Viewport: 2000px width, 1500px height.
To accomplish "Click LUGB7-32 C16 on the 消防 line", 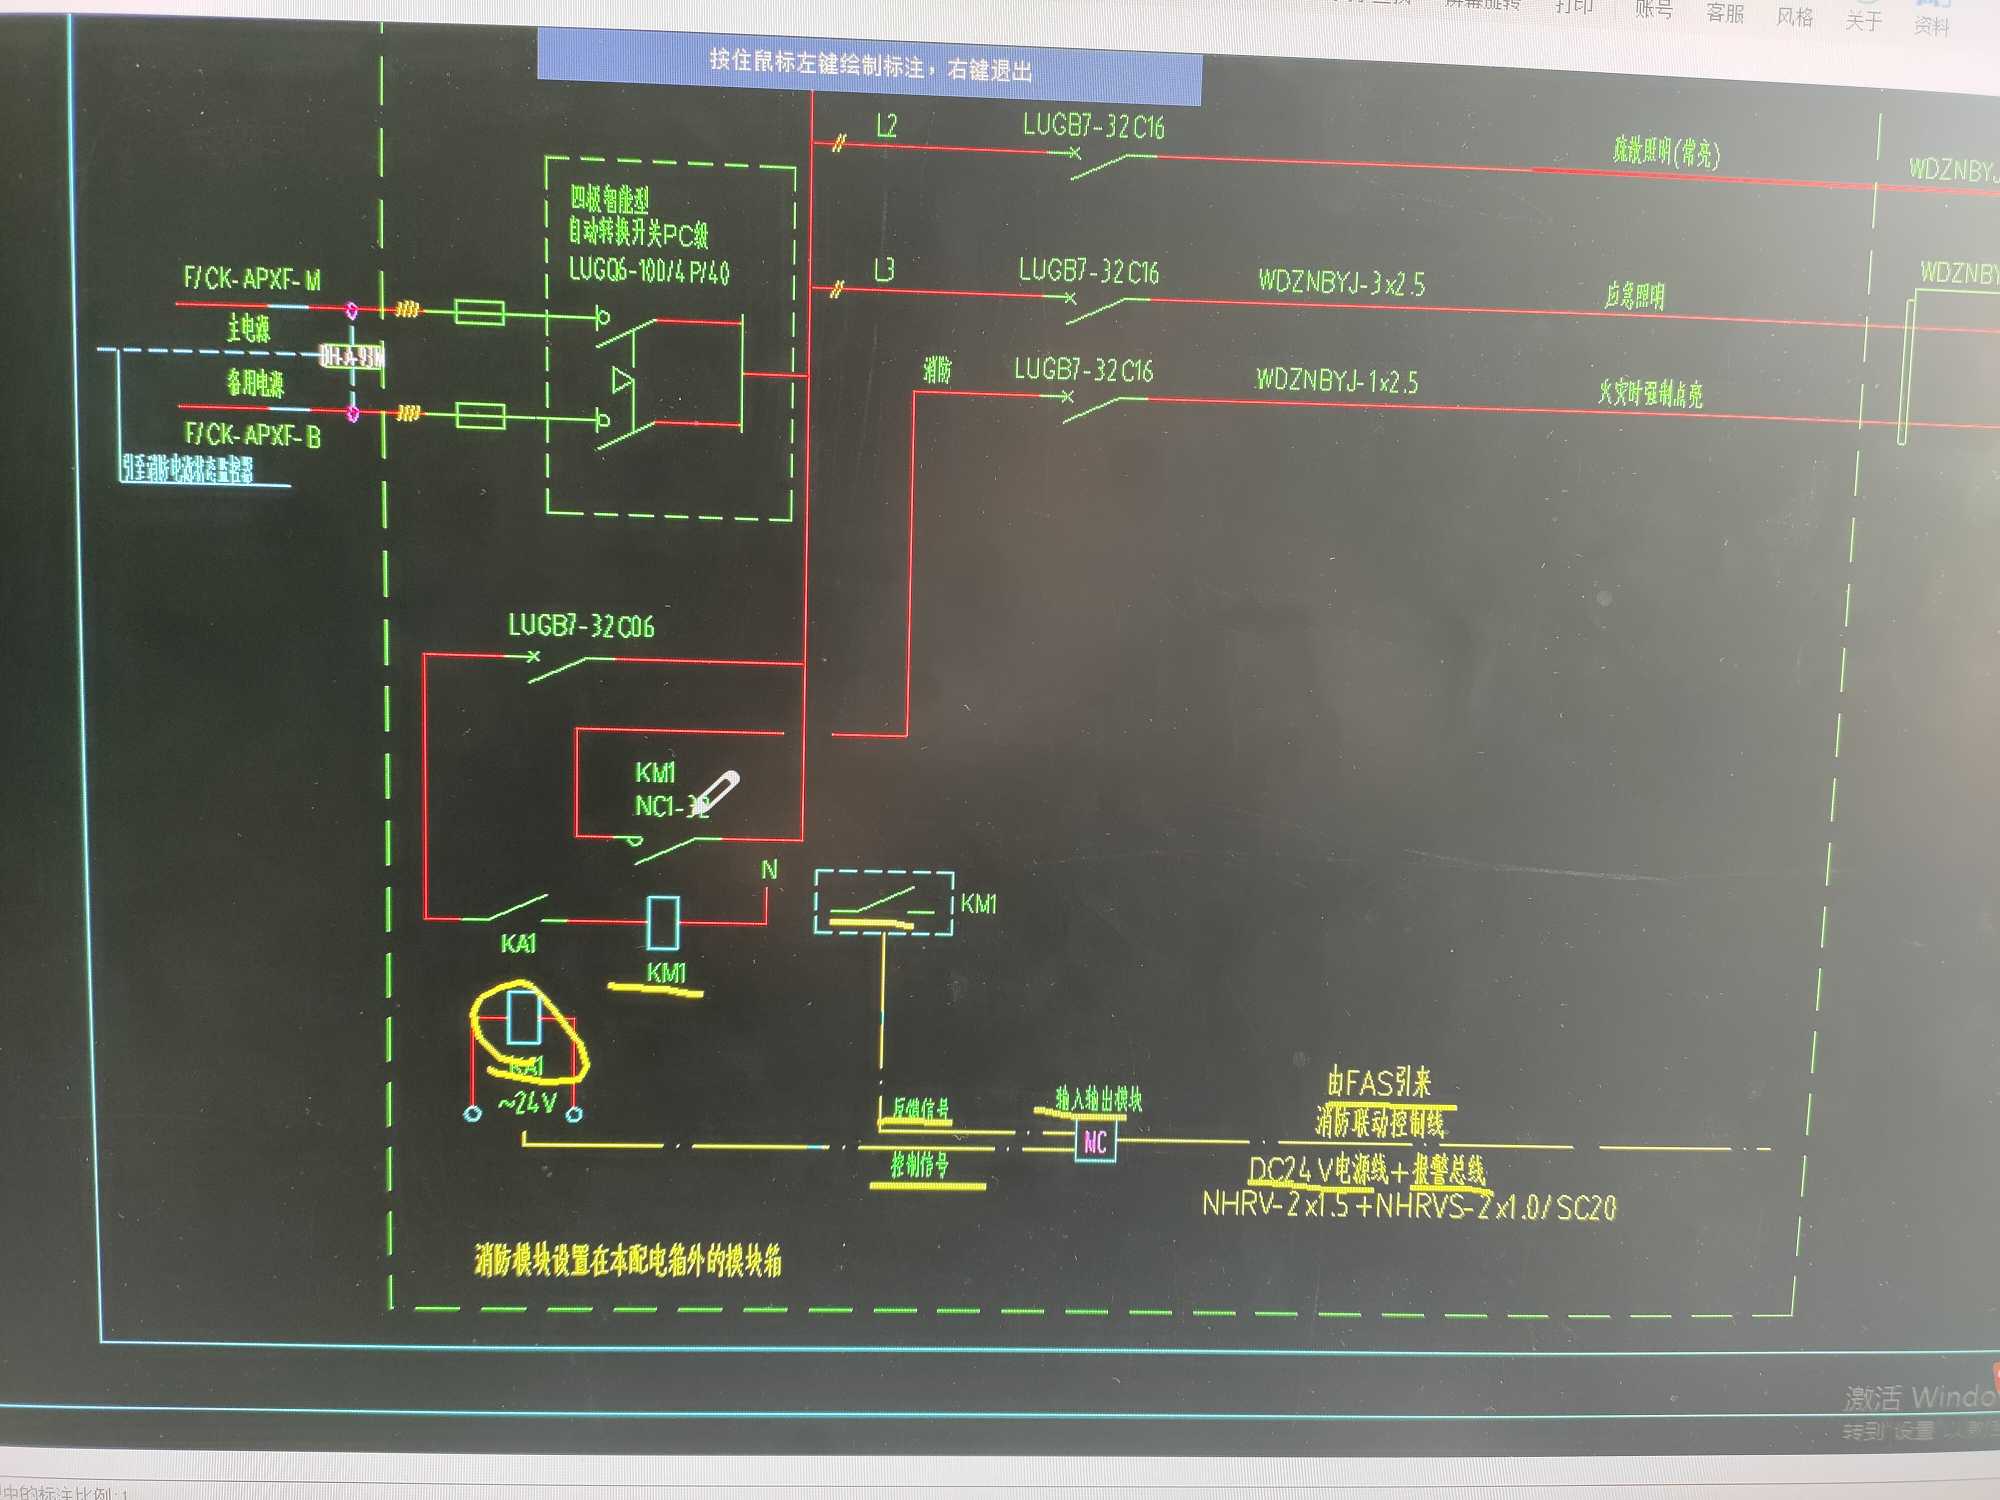I will (x=1084, y=370).
